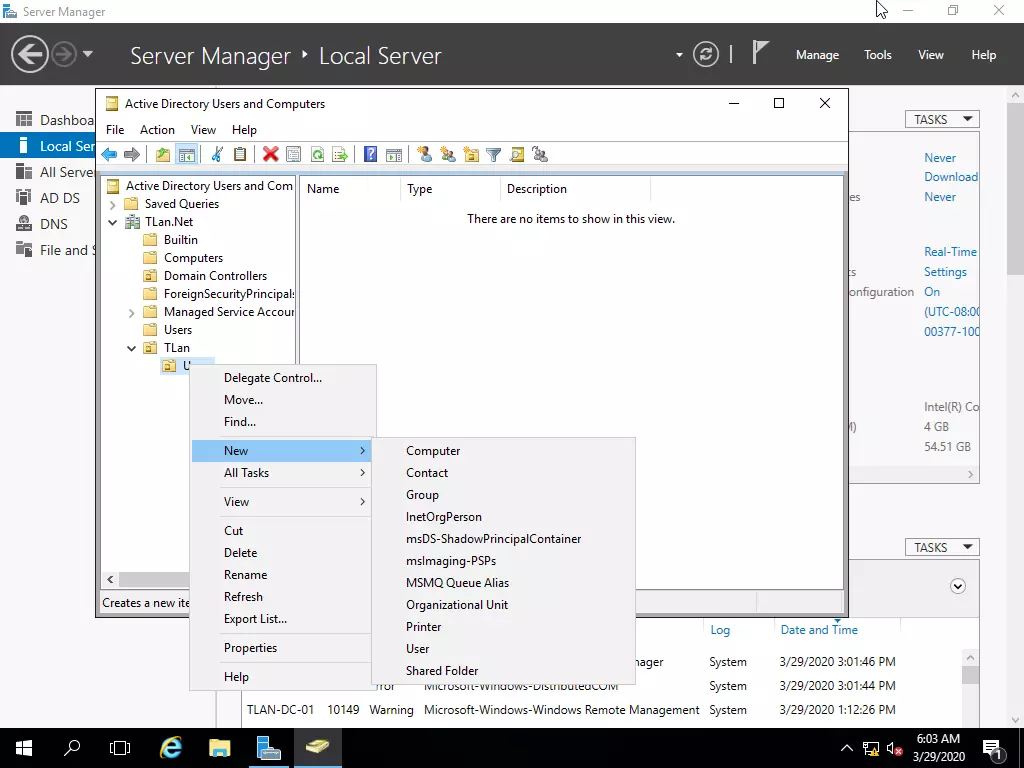Click the Date and Time column header
1024x768 pixels.
819,630
